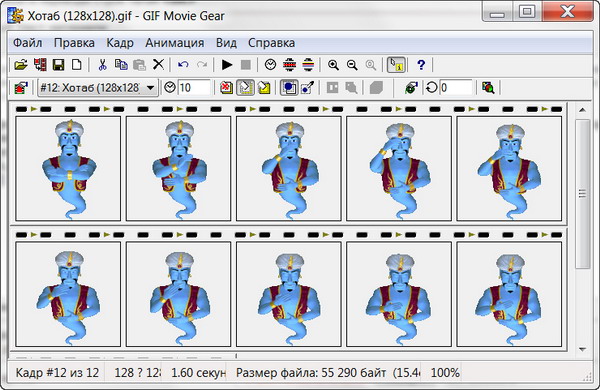Toggle the highlighted frame disposal button

click(x=245, y=88)
